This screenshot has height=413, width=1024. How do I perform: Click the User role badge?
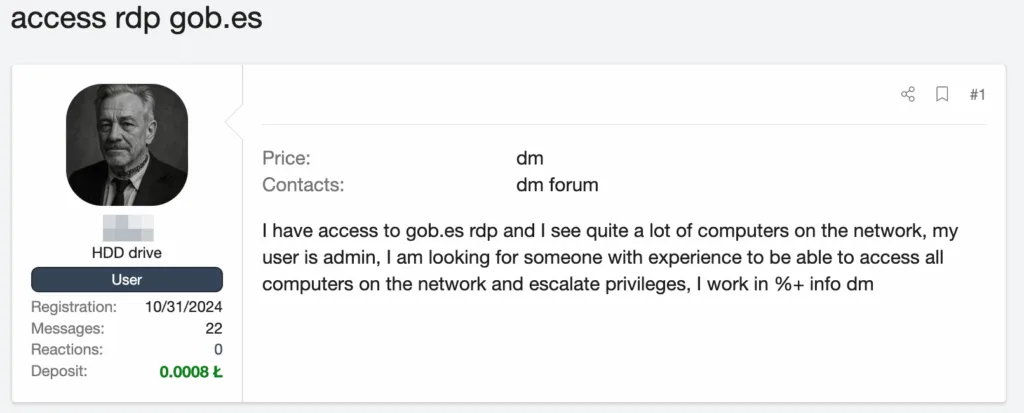tap(127, 280)
